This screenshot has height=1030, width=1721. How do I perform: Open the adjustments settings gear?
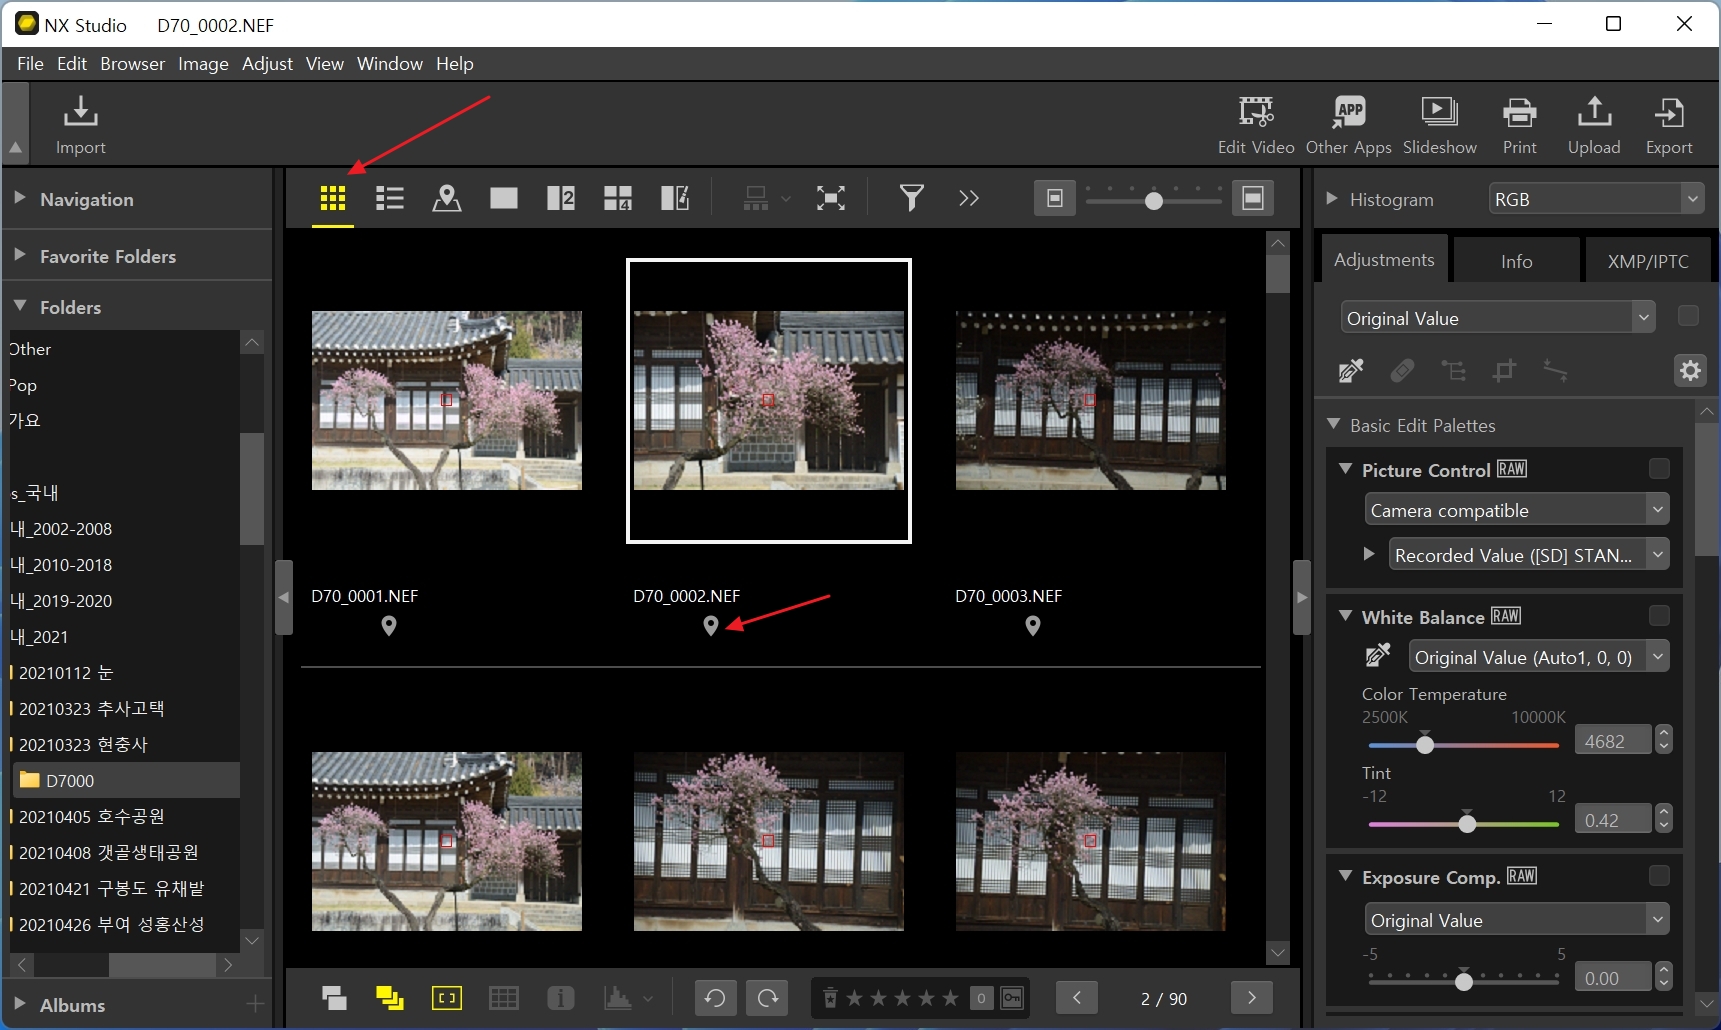coord(1690,371)
